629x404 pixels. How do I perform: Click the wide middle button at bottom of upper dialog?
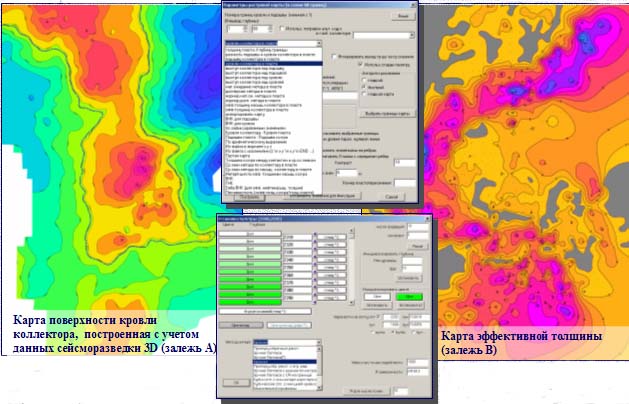coord(322,196)
